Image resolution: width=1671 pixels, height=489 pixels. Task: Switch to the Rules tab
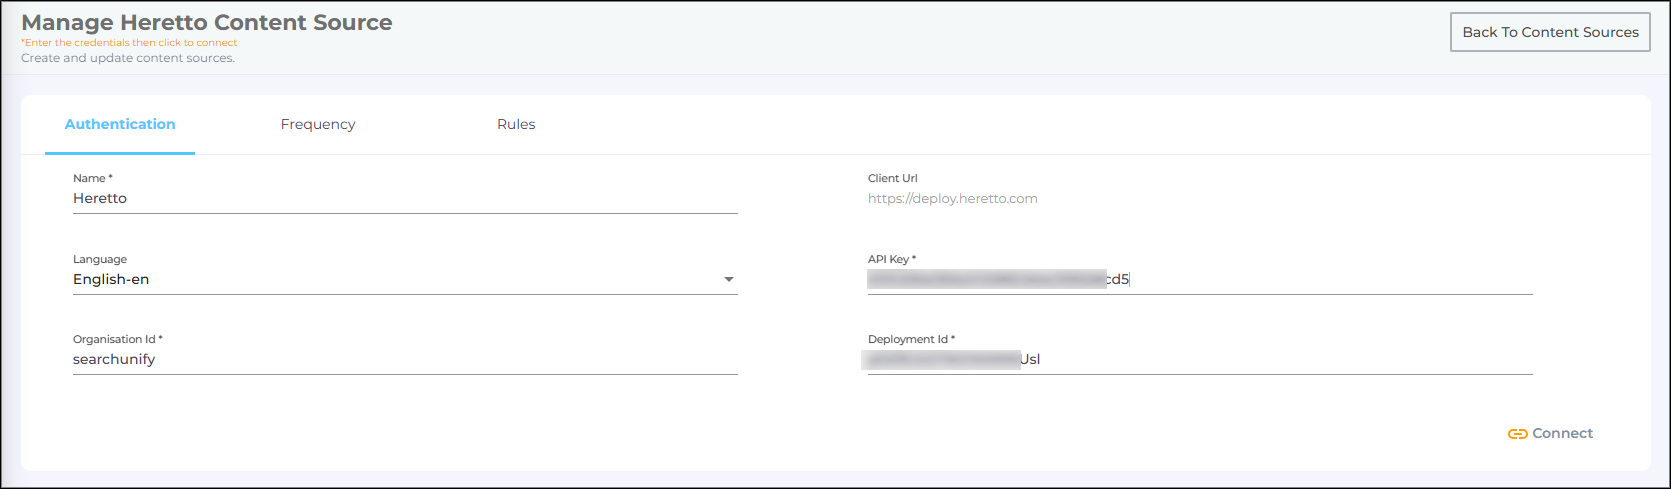(516, 124)
